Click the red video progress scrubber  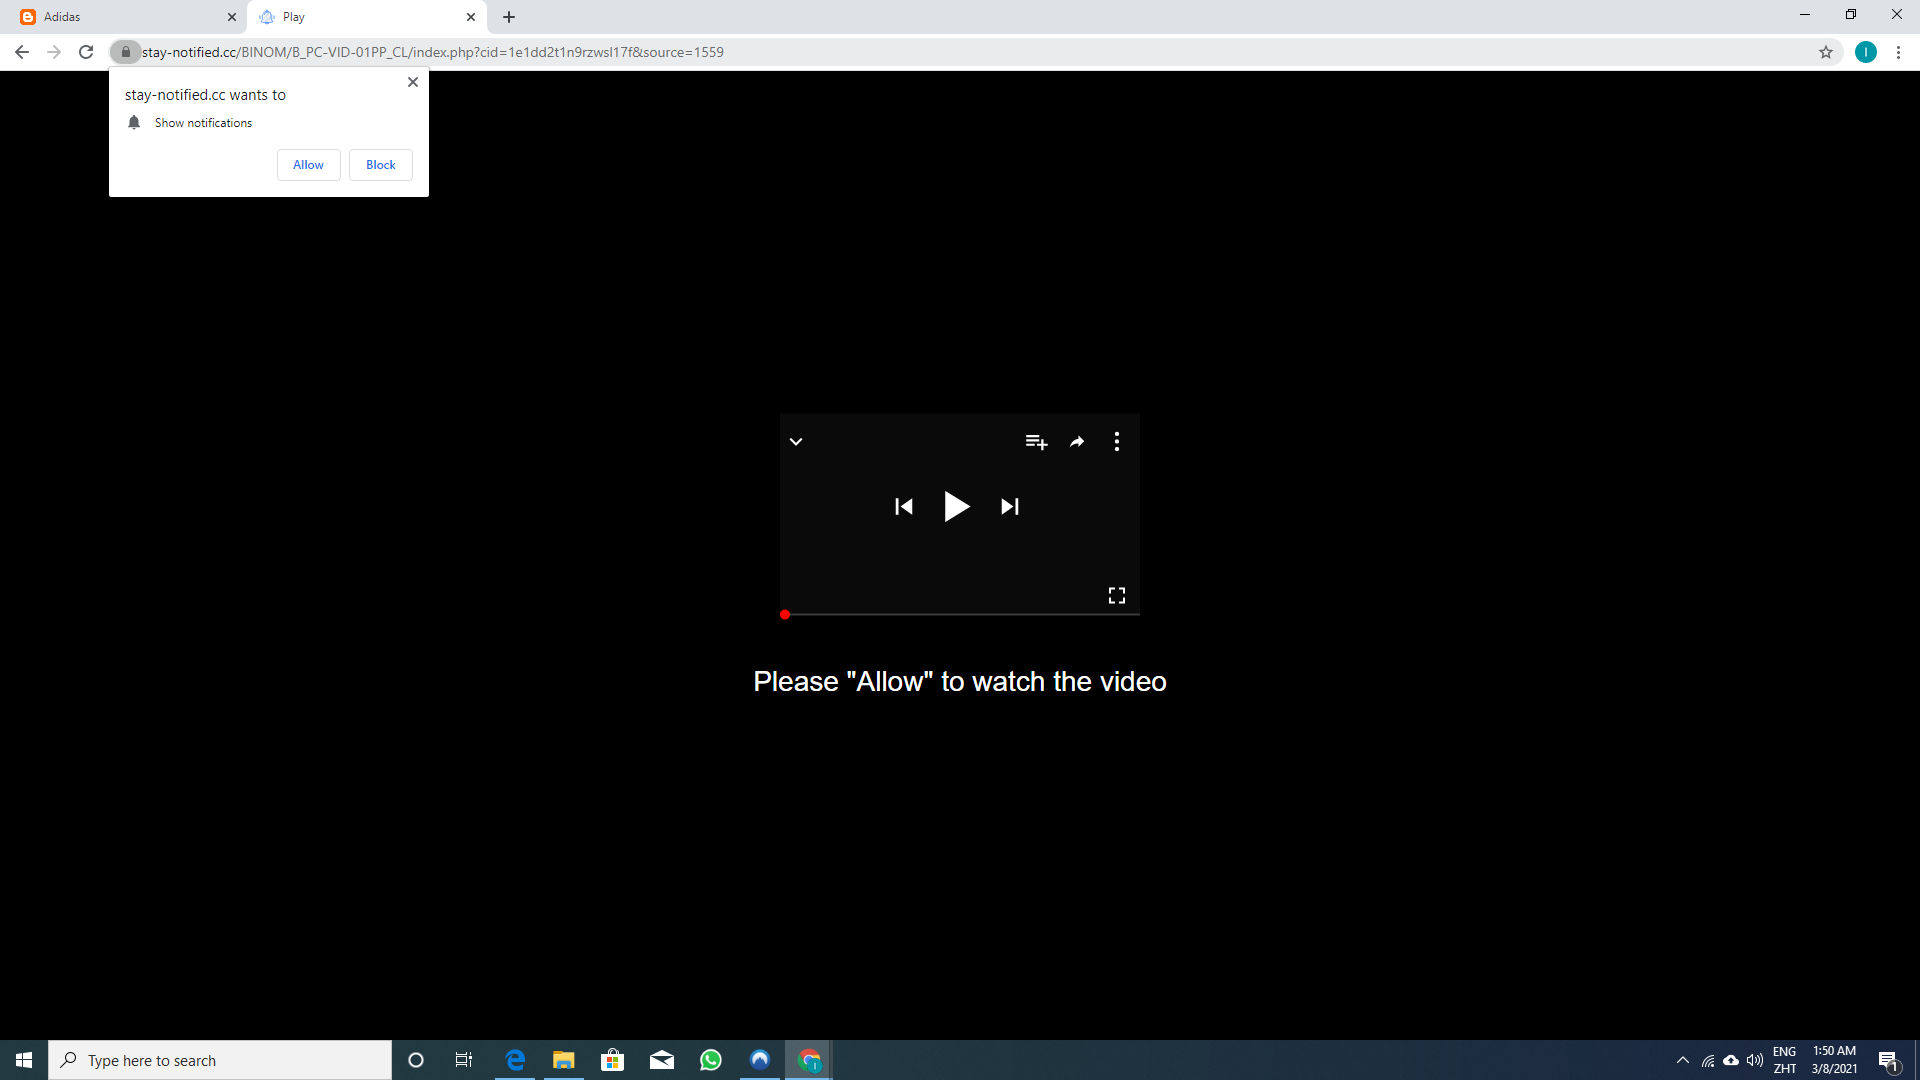785,615
